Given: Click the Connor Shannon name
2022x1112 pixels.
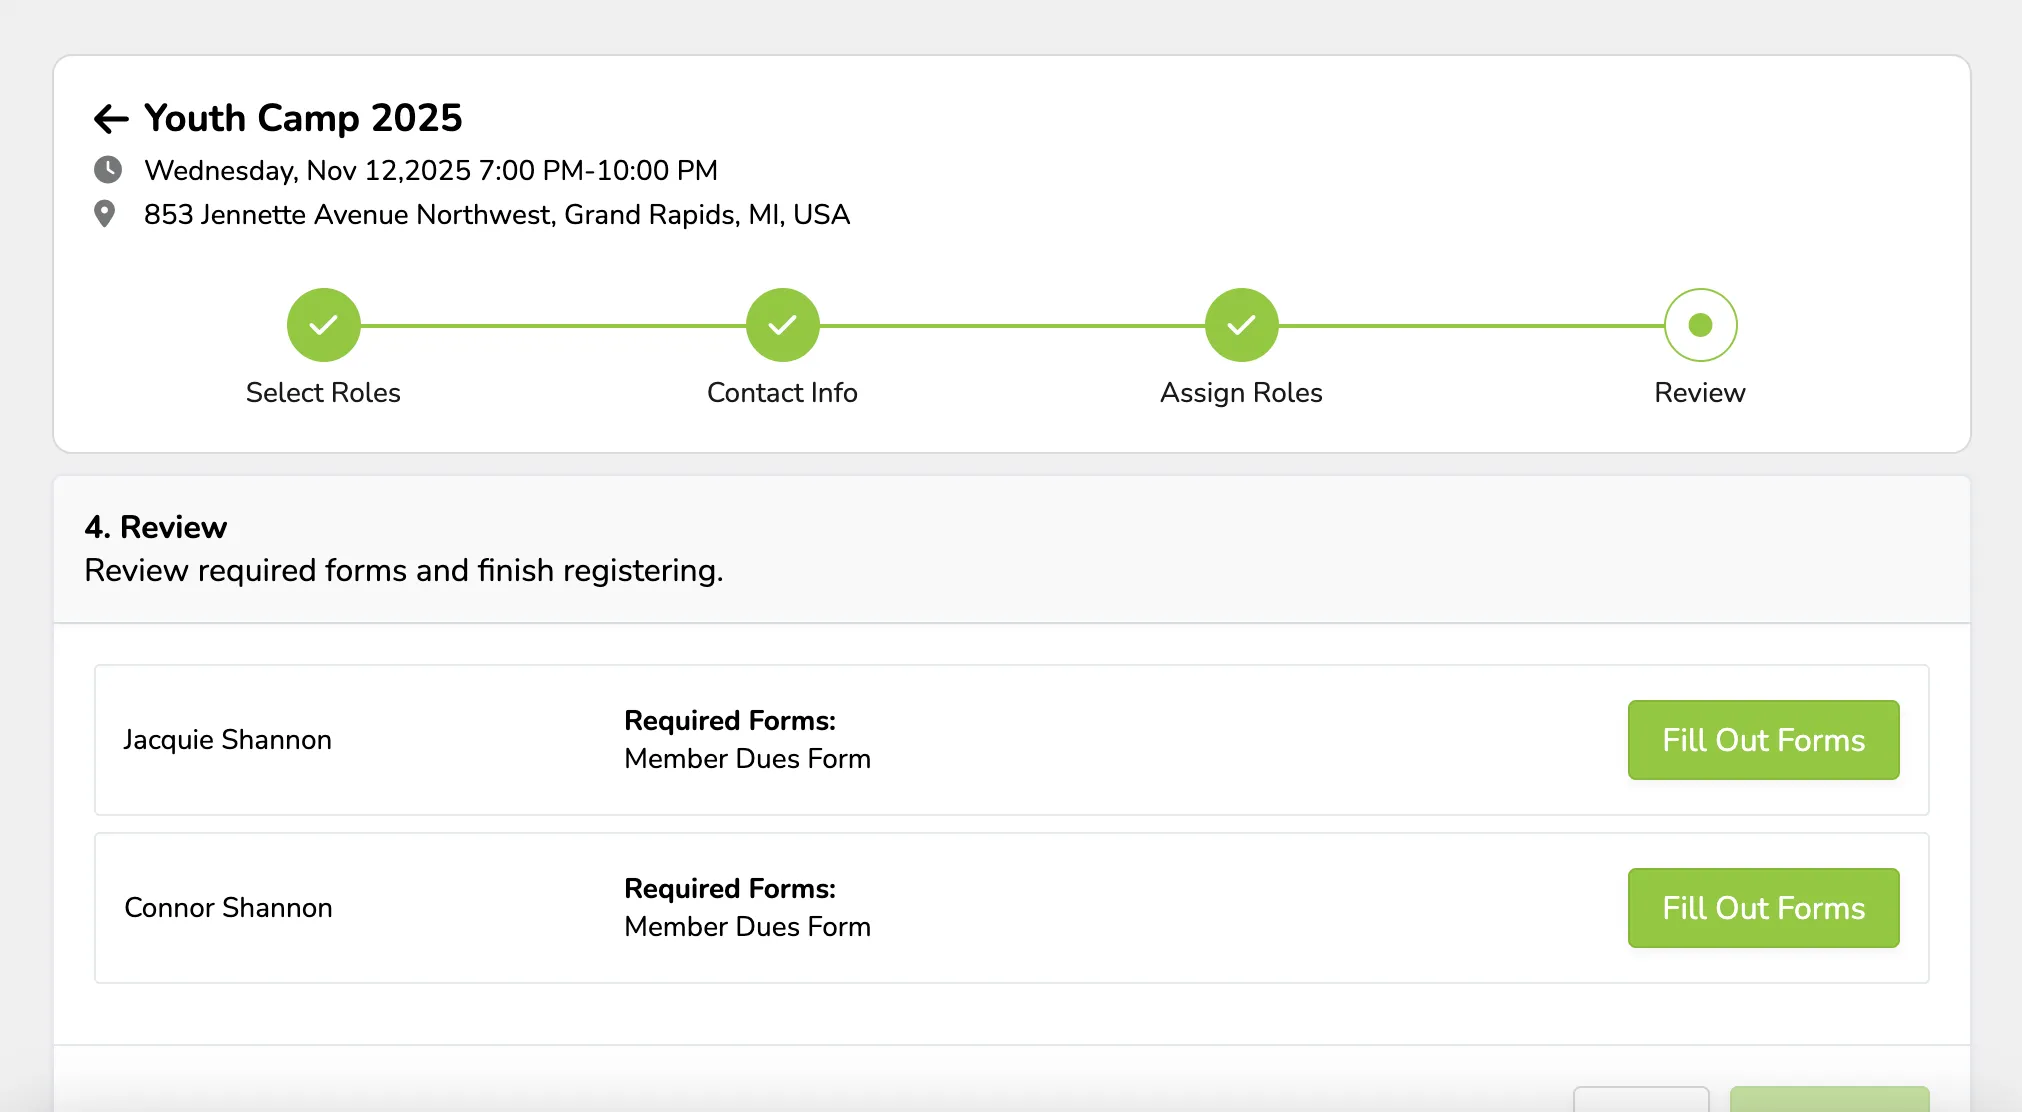Looking at the screenshot, I should (228, 908).
